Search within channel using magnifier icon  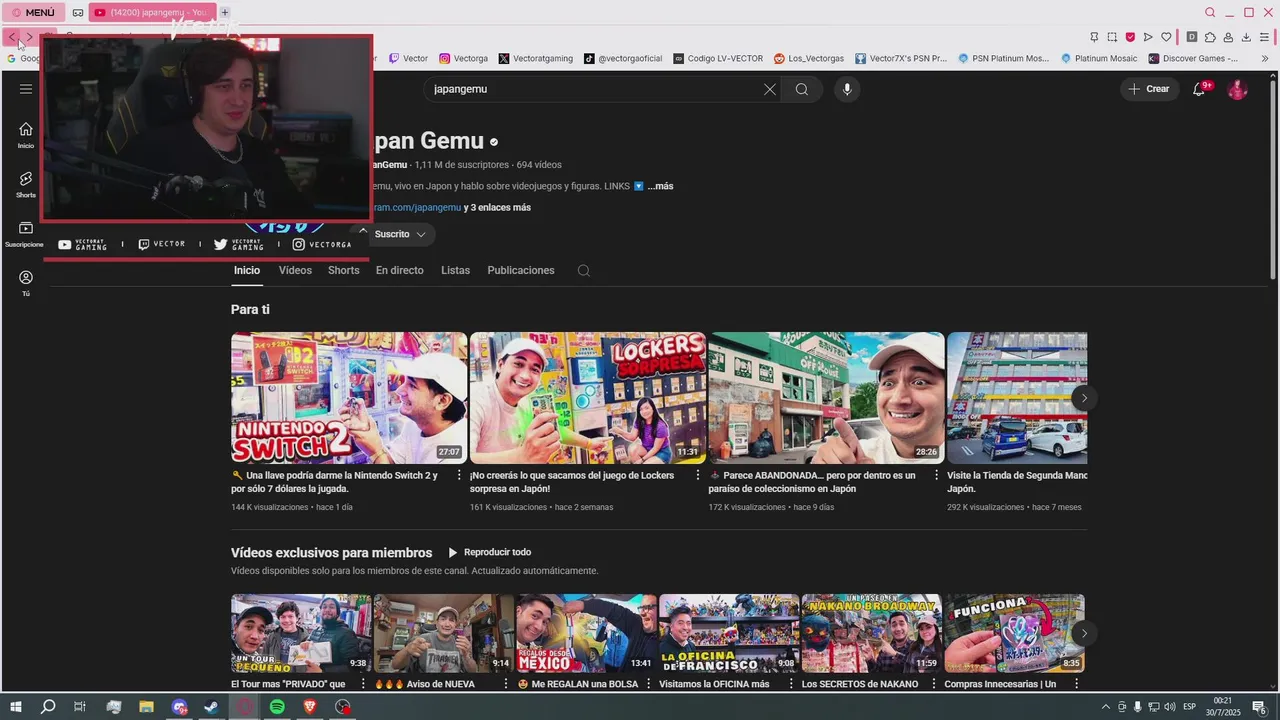tap(584, 270)
